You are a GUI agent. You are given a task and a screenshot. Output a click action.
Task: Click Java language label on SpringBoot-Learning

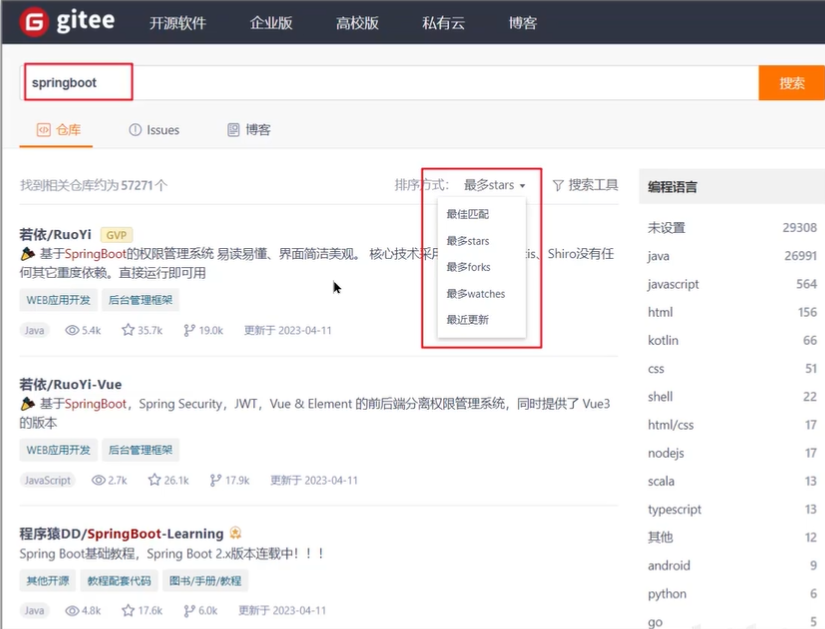point(34,611)
